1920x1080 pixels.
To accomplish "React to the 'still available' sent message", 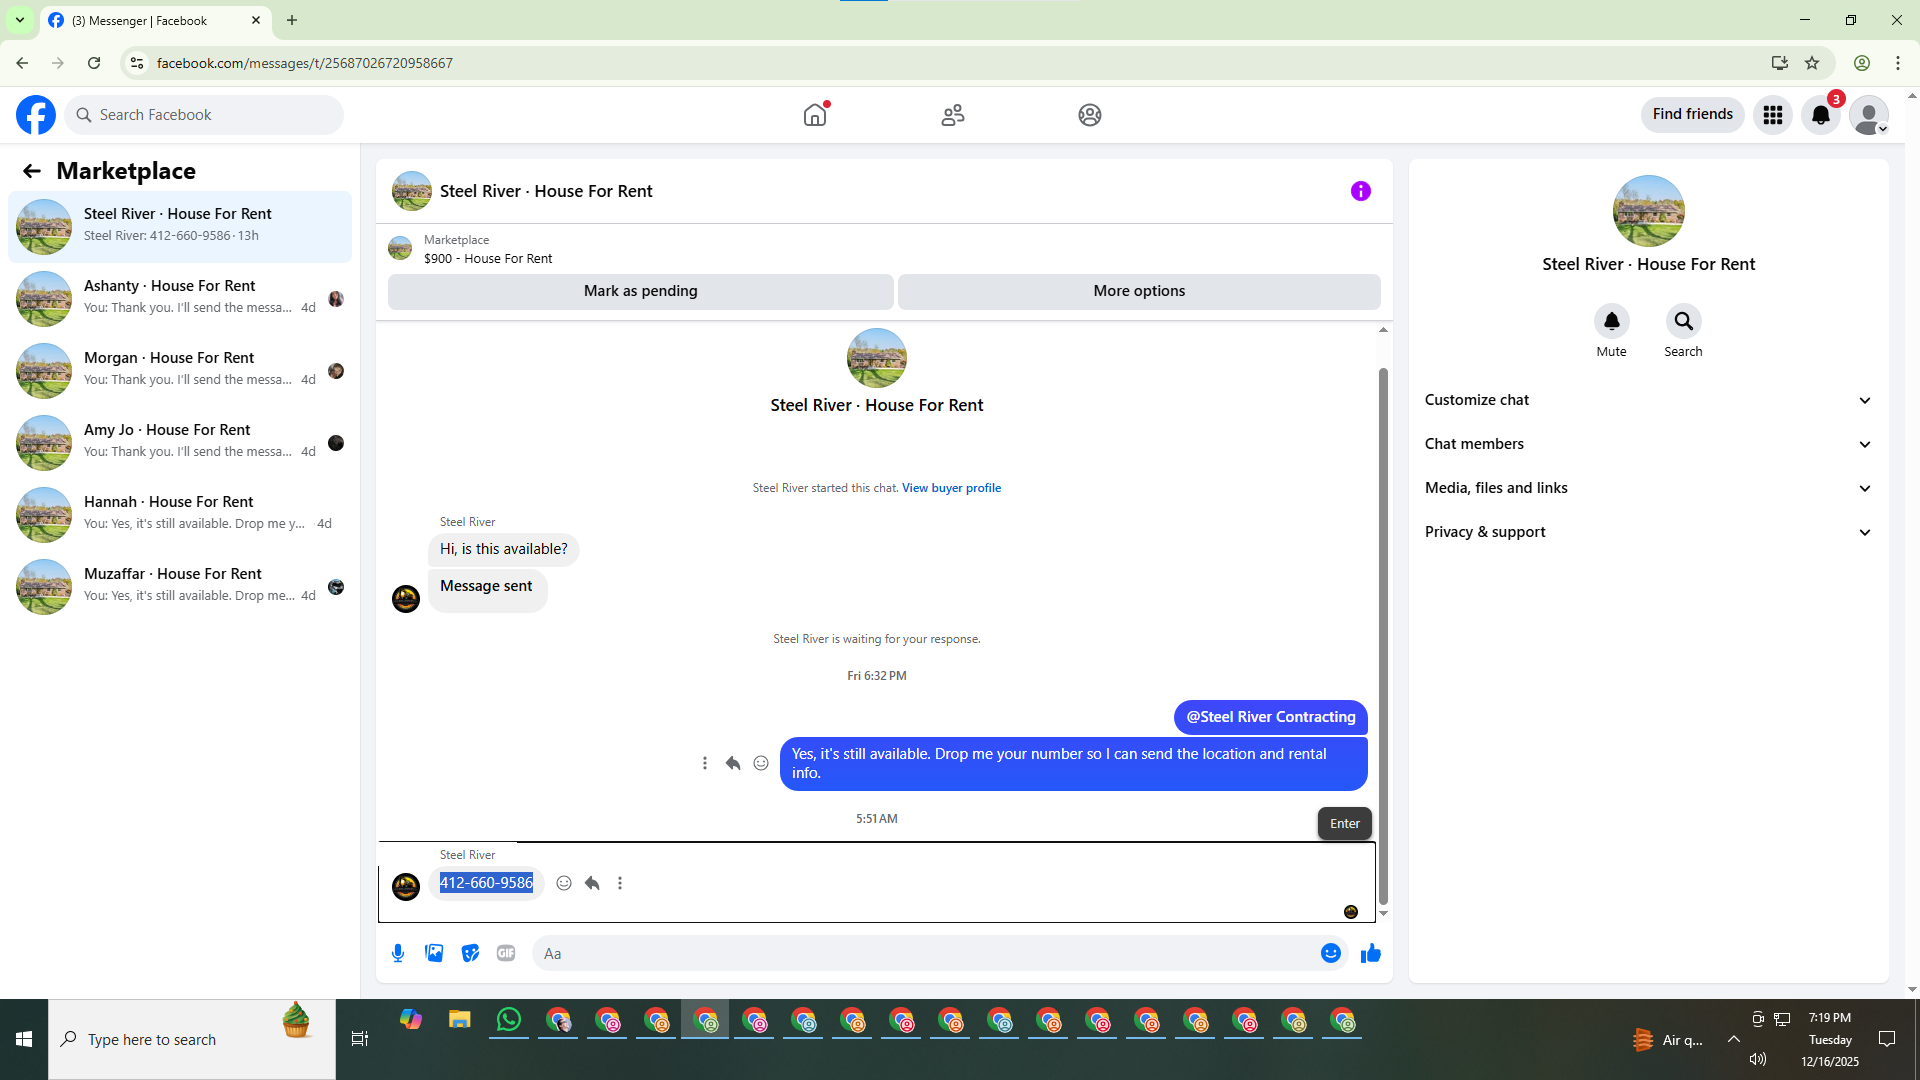I will (x=761, y=763).
